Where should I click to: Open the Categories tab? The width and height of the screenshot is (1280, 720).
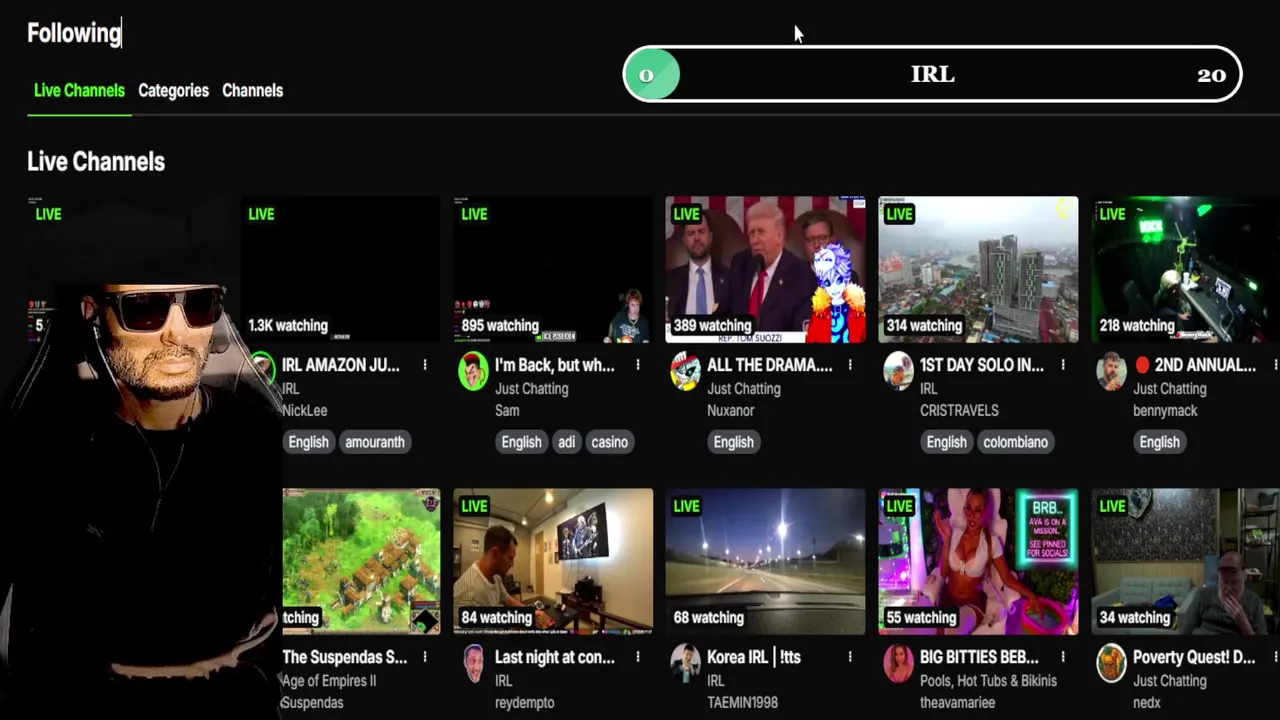point(173,90)
